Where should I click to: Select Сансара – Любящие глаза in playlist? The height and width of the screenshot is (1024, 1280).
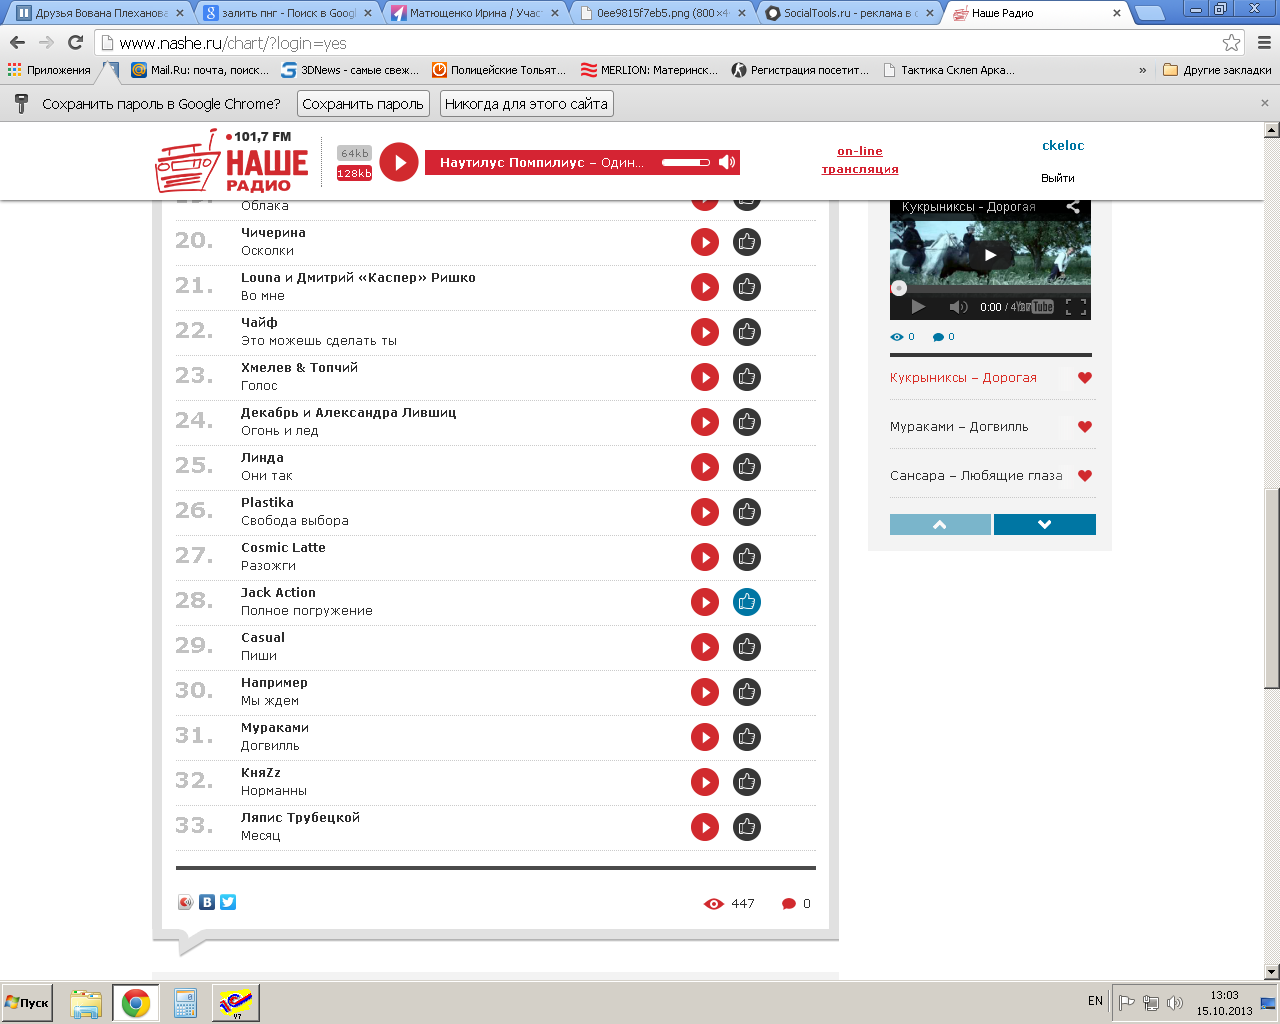tap(976, 476)
